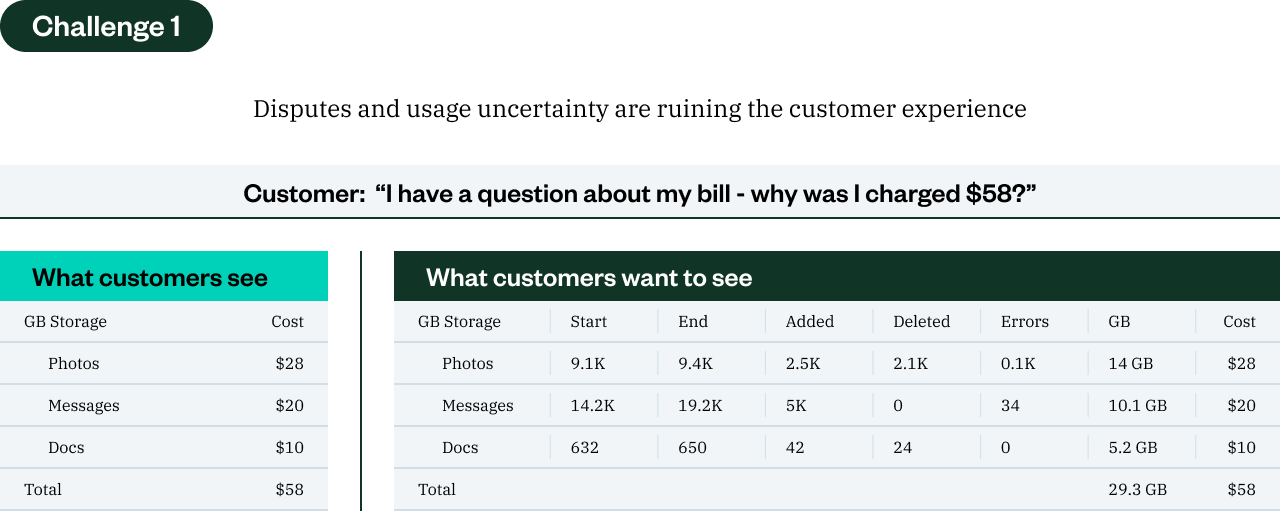
Task: Click the Photos label in the detailed table
Action: 468,364
